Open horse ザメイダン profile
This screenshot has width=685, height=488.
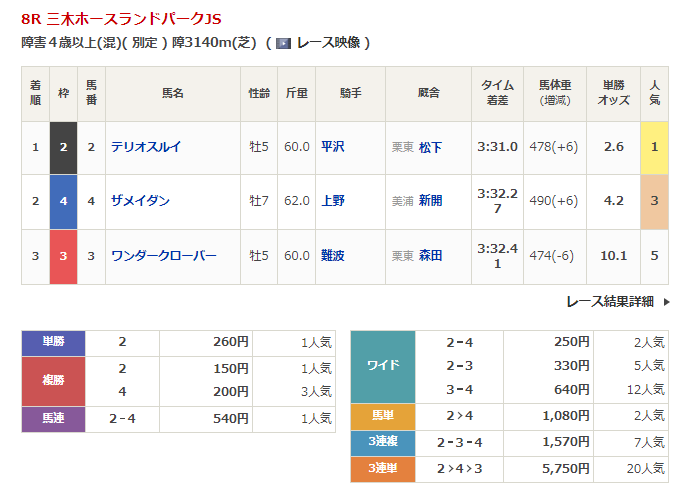[x=140, y=201]
